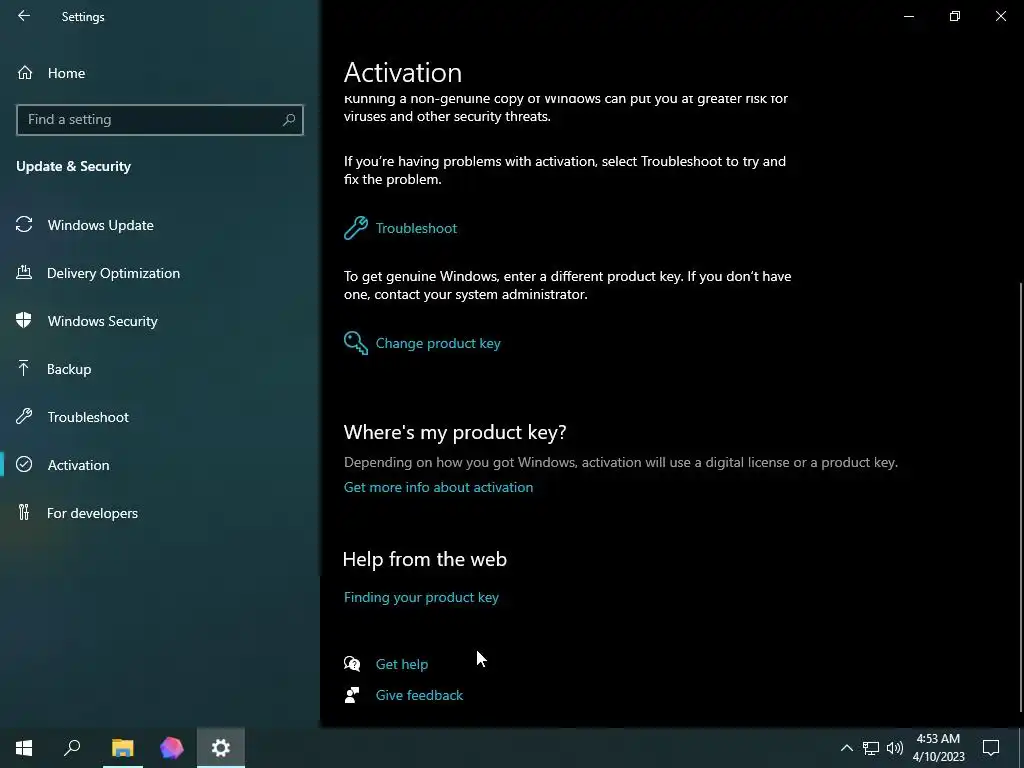
Task: Open Windows Update section
Action: [x=101, y=225]
